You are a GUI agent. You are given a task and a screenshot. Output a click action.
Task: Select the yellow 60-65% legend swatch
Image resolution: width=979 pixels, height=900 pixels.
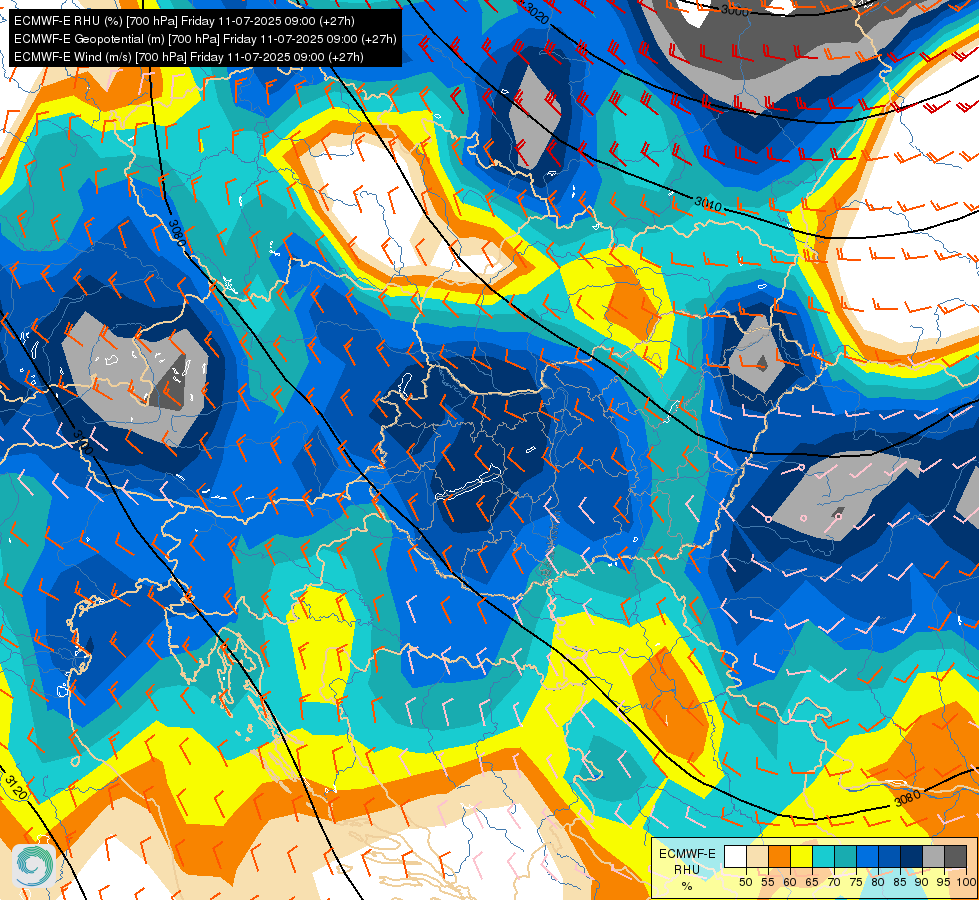[801, 856]
